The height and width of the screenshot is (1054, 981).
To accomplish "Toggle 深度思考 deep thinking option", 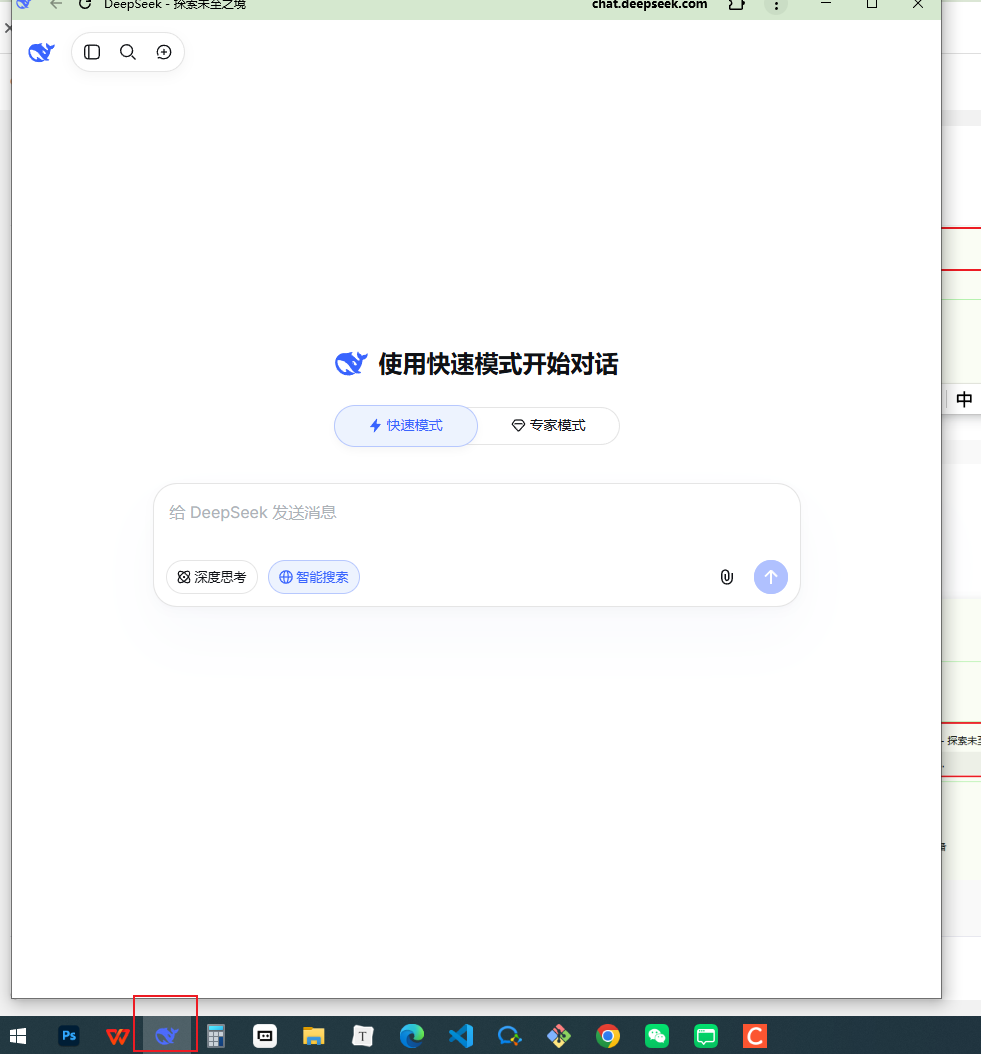I will click(212, 577).
